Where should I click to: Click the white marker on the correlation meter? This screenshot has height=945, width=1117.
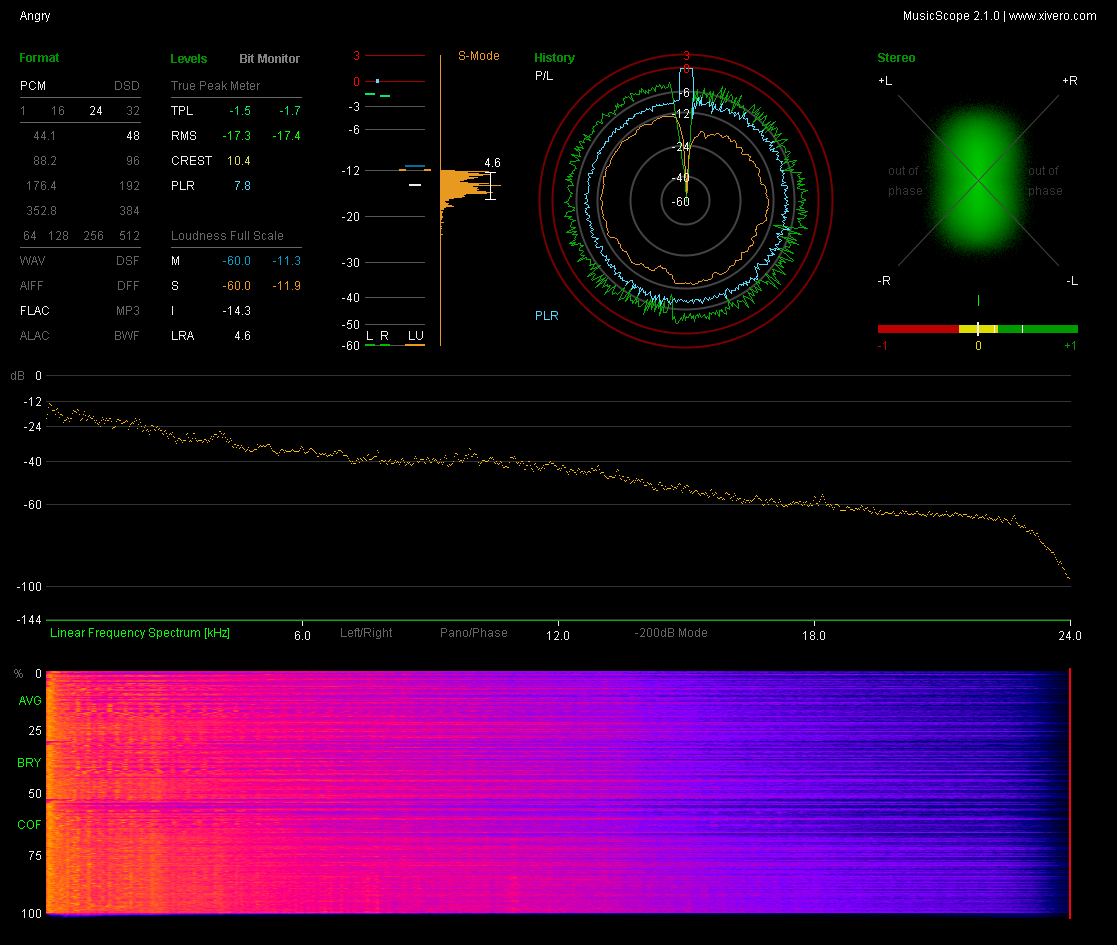tap(978, 329)
